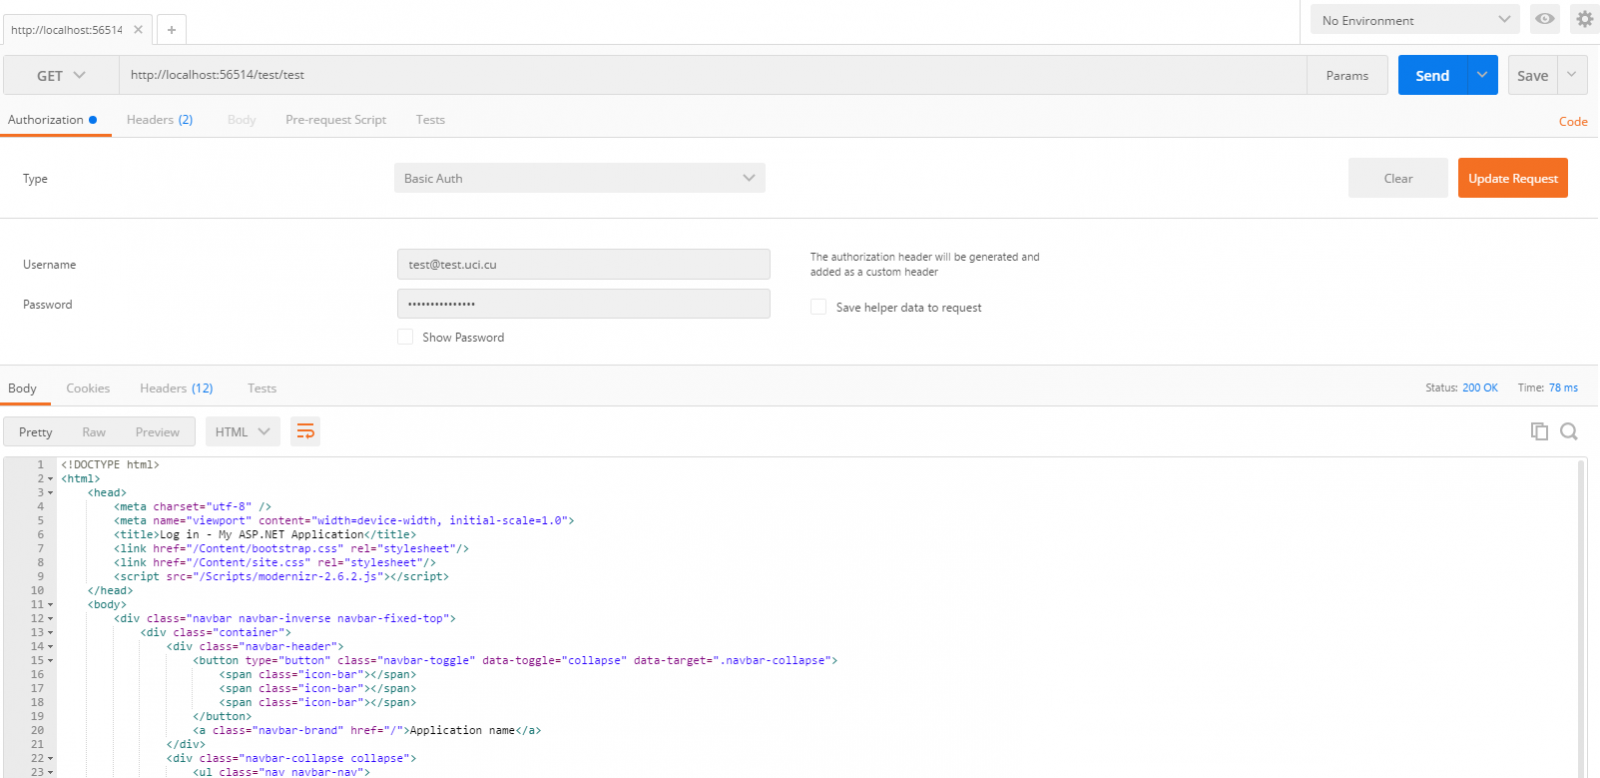
Task: Expand the Send button arrow options
Action: (x=1482, y=75)
